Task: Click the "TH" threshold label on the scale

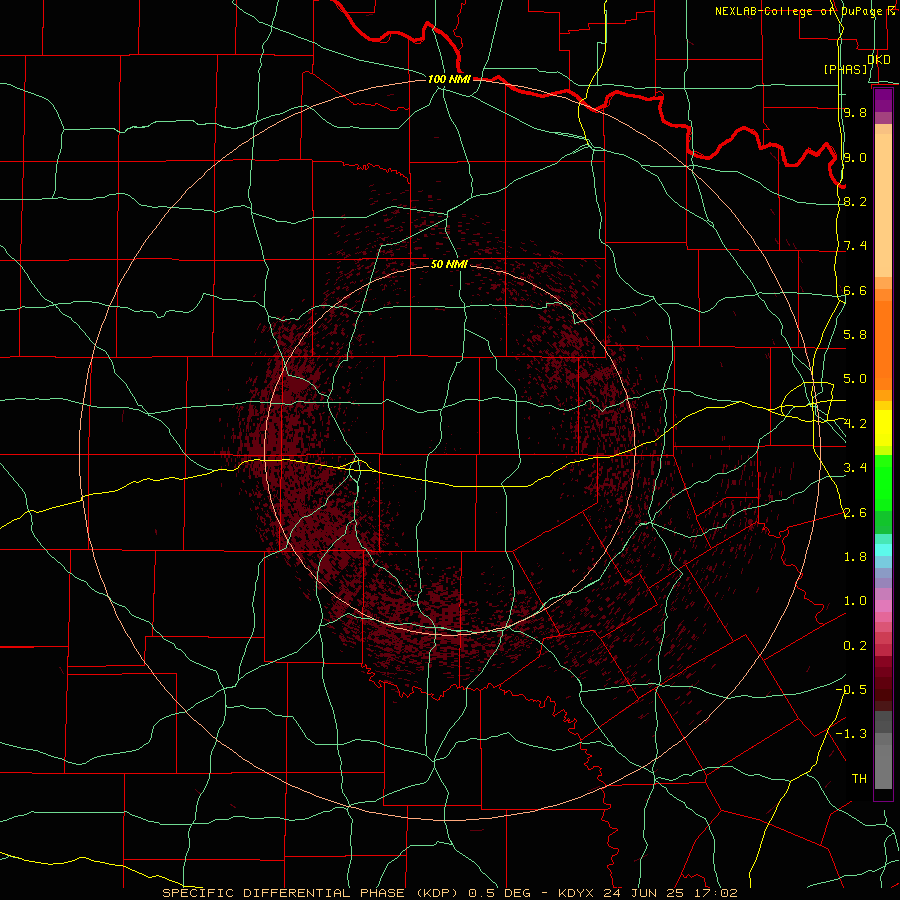Action: (x=859, y=779)
